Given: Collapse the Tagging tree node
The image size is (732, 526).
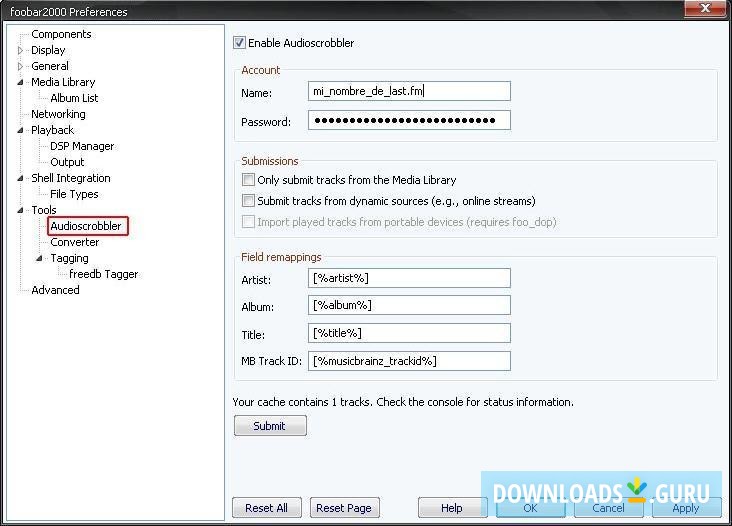Looking at the screenshot, I should (x=39, y=258).
